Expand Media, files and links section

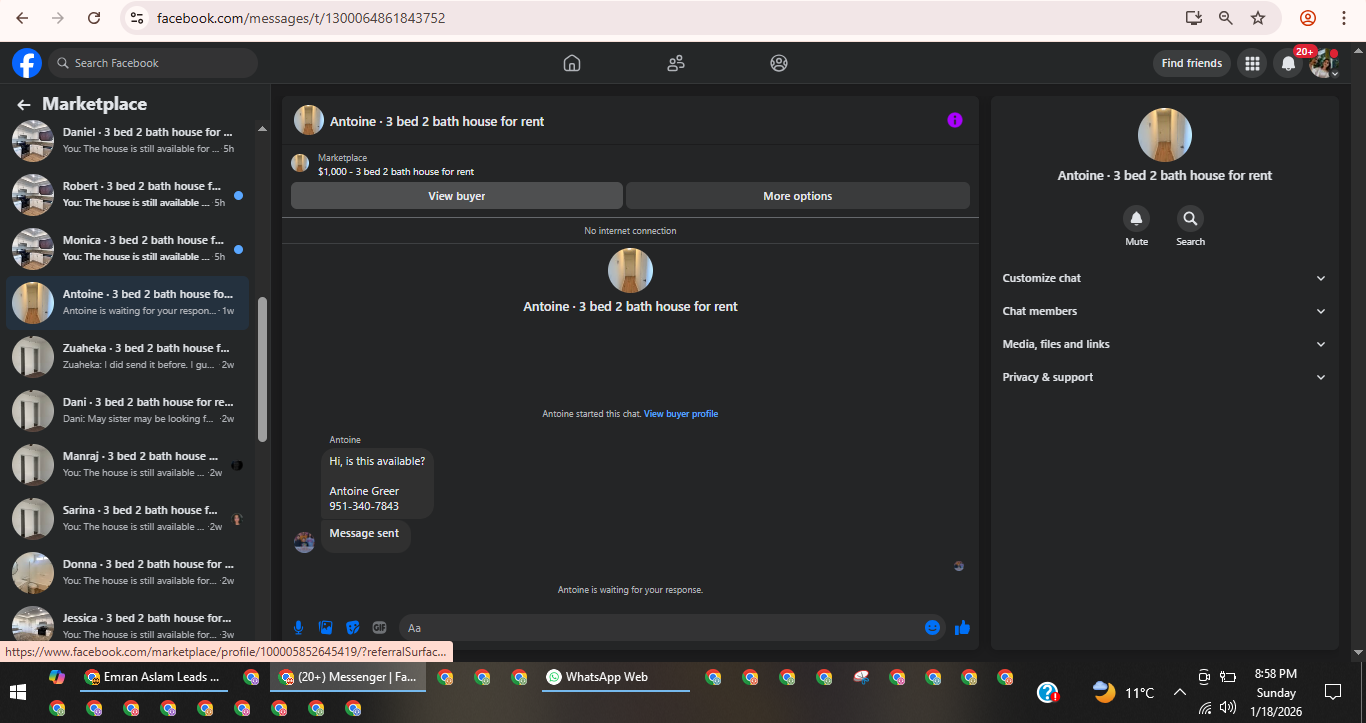(1164, 344)
